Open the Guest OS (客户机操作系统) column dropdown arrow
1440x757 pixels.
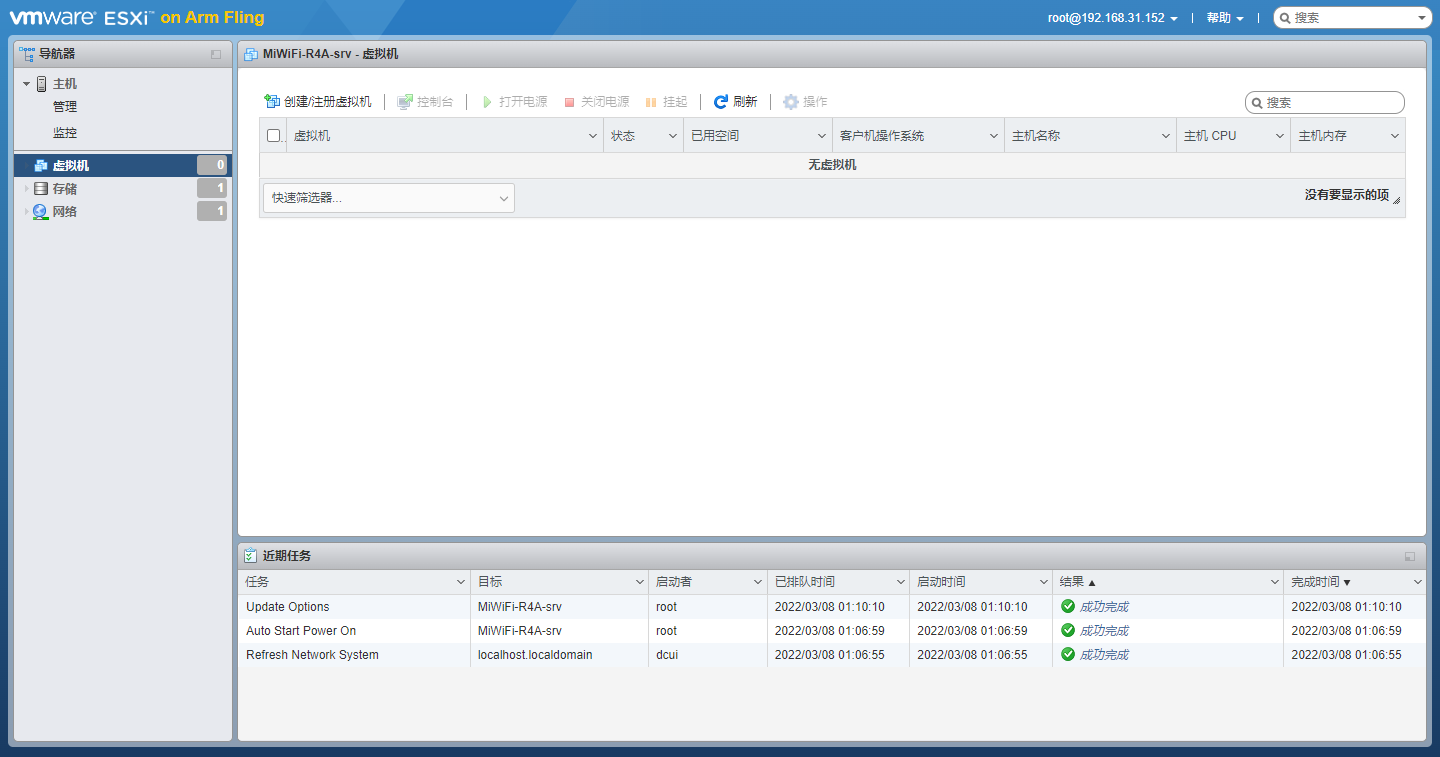tap(993, 136)
